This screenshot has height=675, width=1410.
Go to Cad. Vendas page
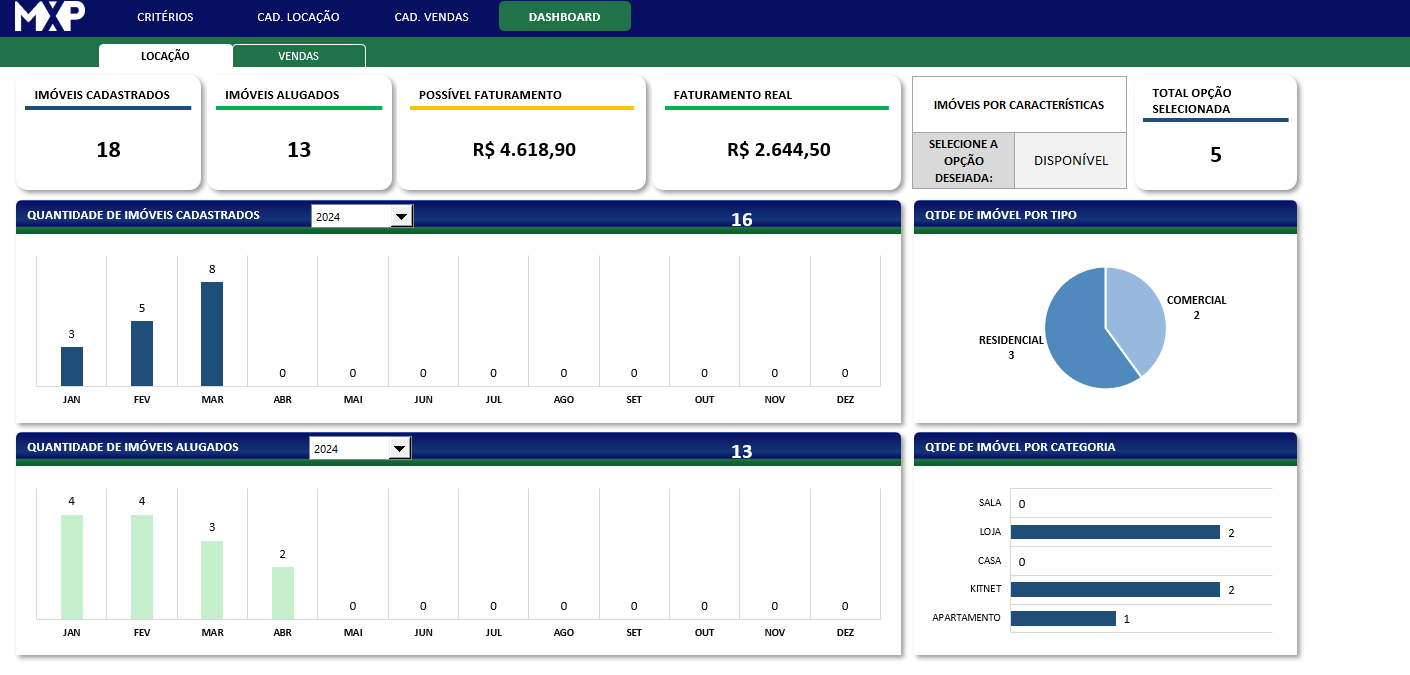tap(431, 17)
